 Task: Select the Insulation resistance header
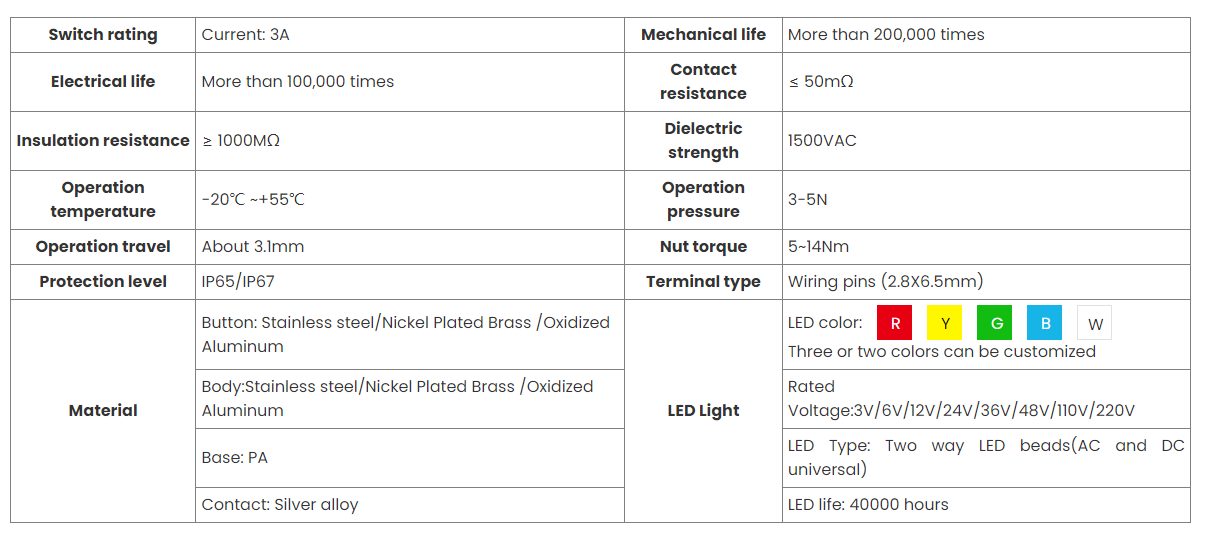click(x=103, y=140)
